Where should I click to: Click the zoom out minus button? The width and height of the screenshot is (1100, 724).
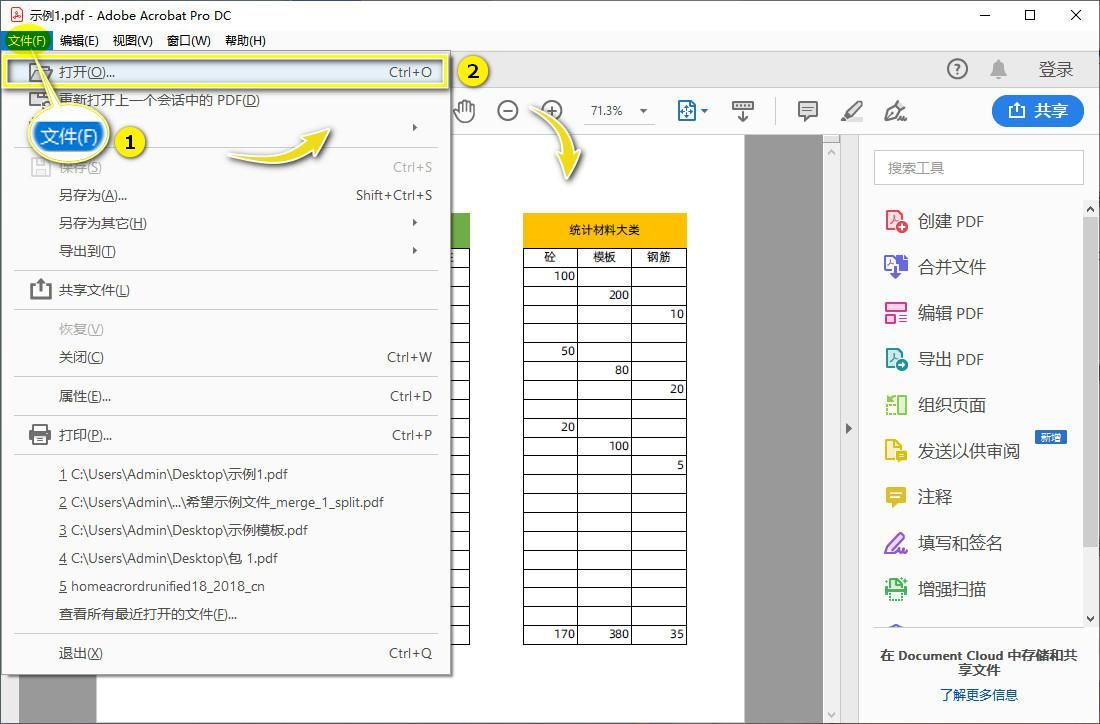tap(507, 111)
